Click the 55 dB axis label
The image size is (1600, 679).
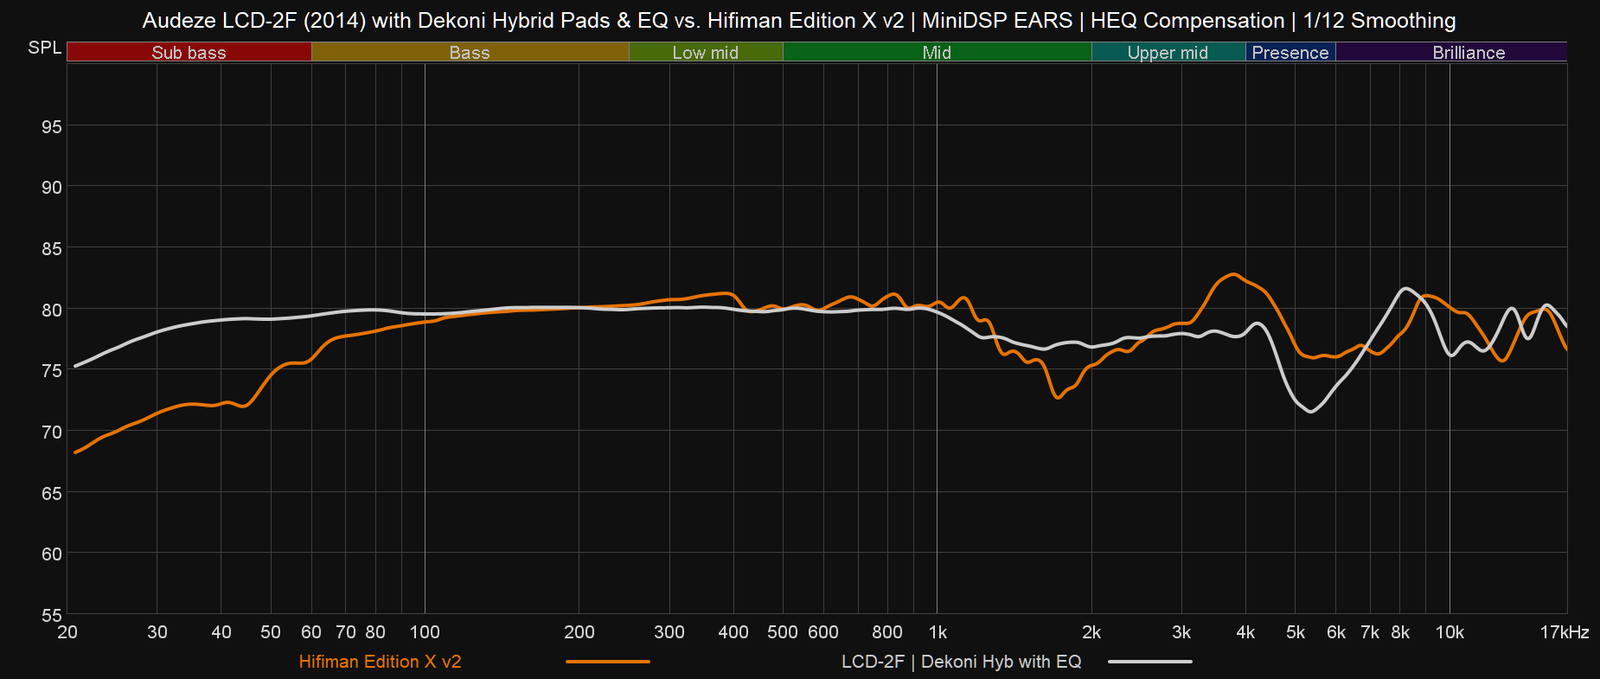point(51,615)
